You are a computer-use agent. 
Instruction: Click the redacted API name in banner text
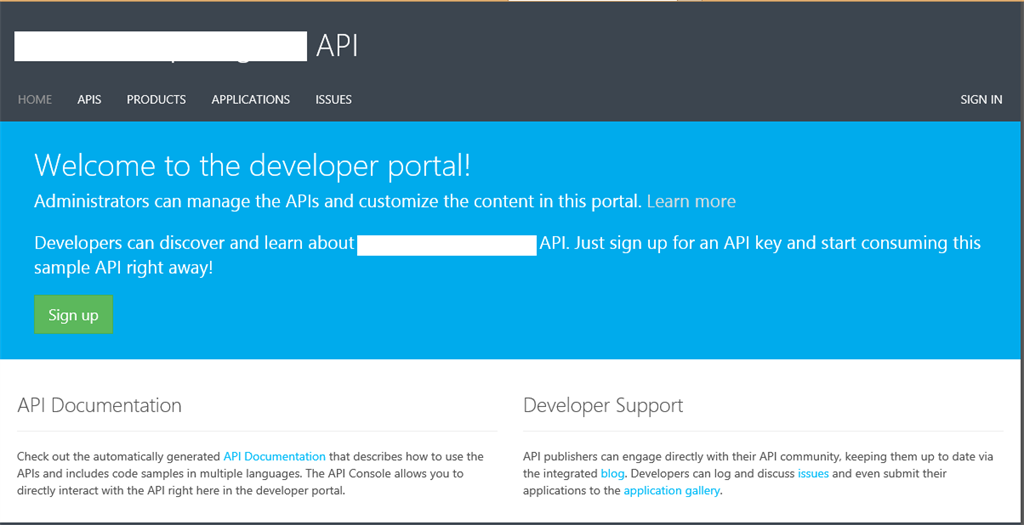pyautogui.click(x=447, y=244)
